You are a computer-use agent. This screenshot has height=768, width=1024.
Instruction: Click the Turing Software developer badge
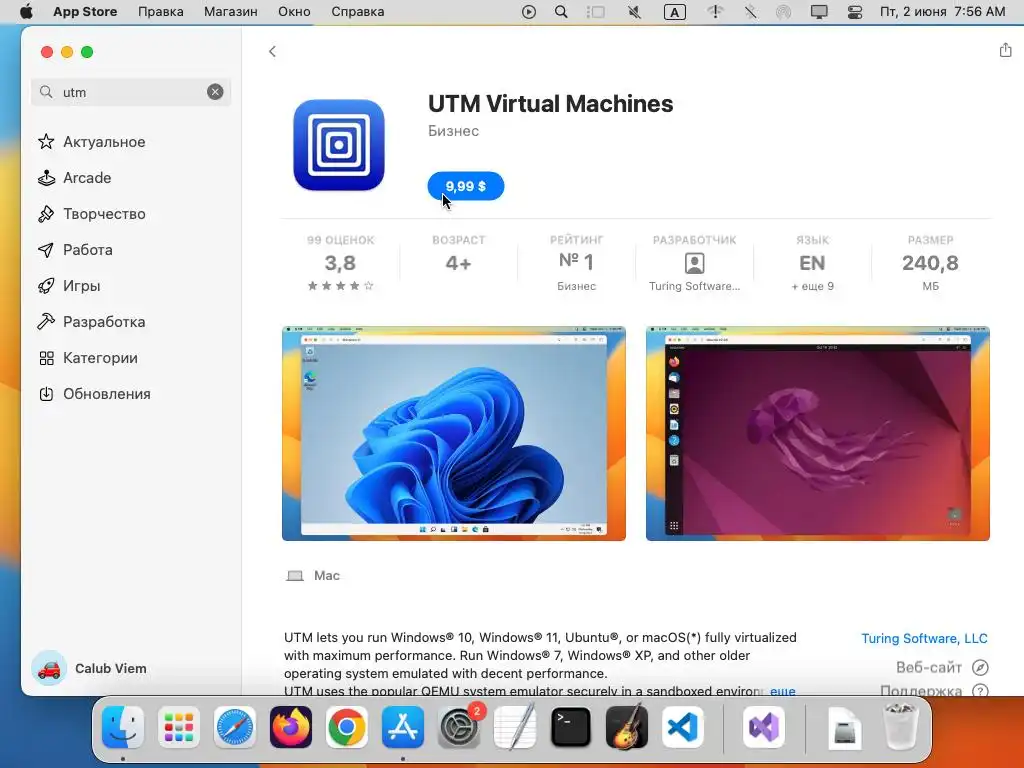click(x=694, y=263)
